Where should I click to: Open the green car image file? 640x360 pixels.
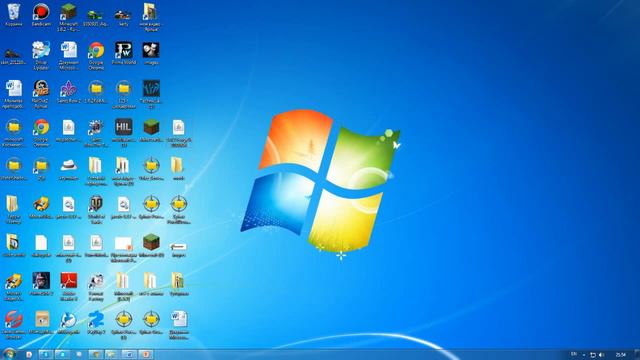click(x=96, y=15)
